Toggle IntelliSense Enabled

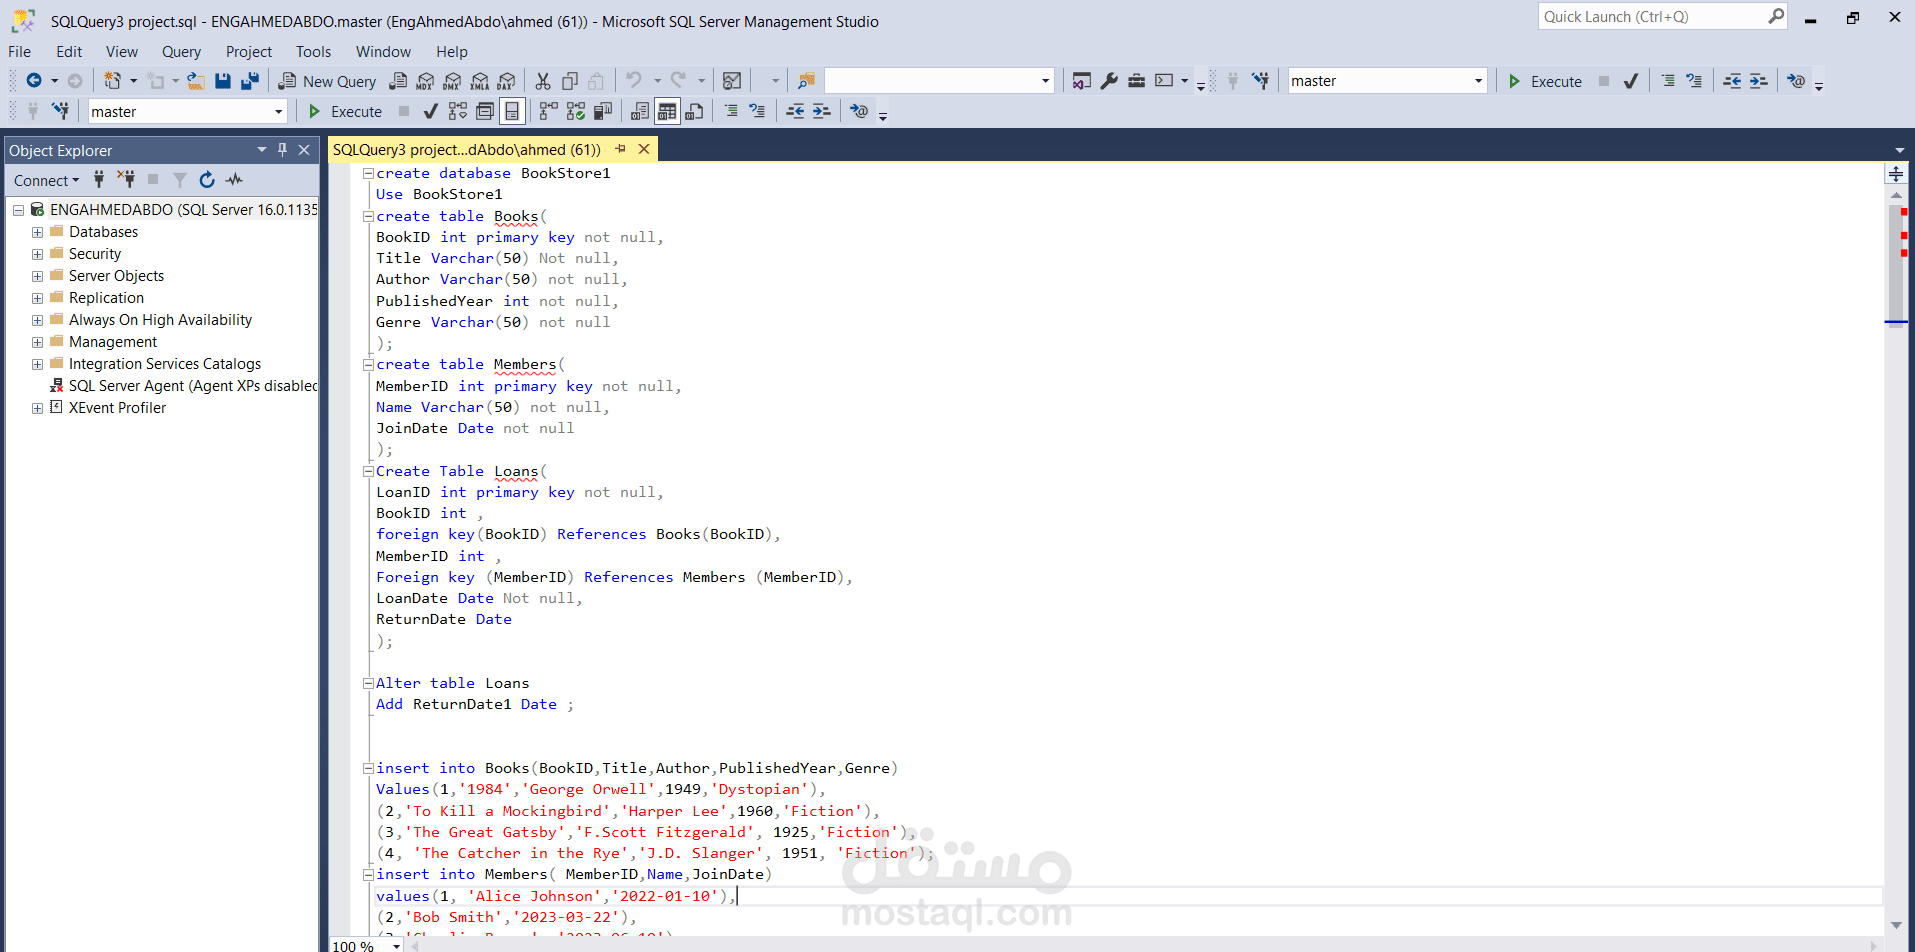pos(512,111)
